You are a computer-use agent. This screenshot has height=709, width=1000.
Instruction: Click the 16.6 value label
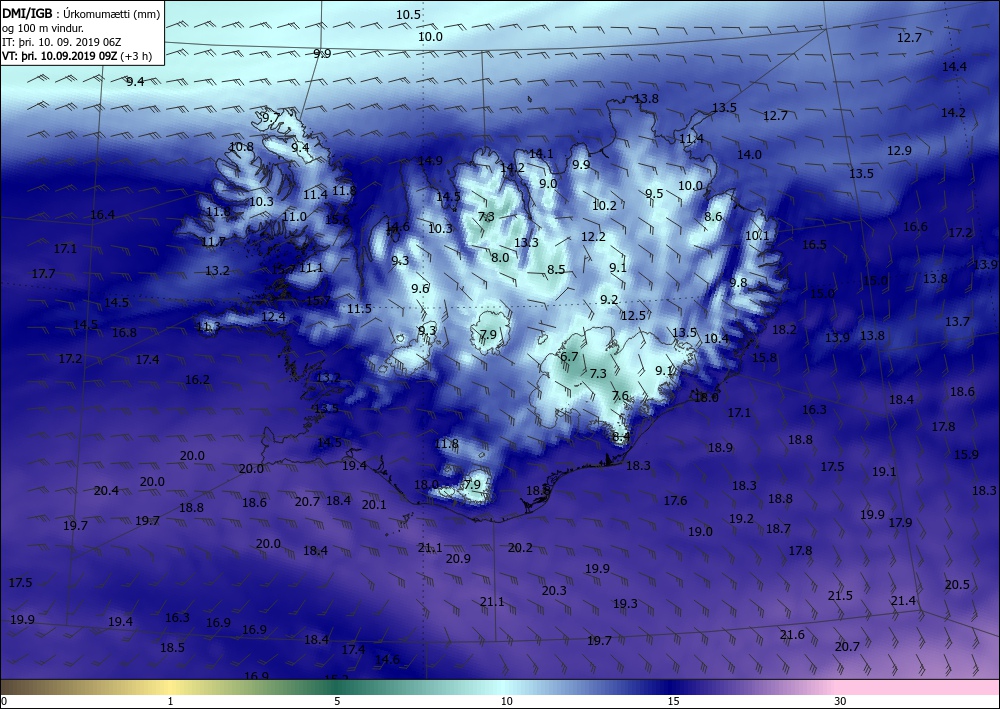coord(916,226)
